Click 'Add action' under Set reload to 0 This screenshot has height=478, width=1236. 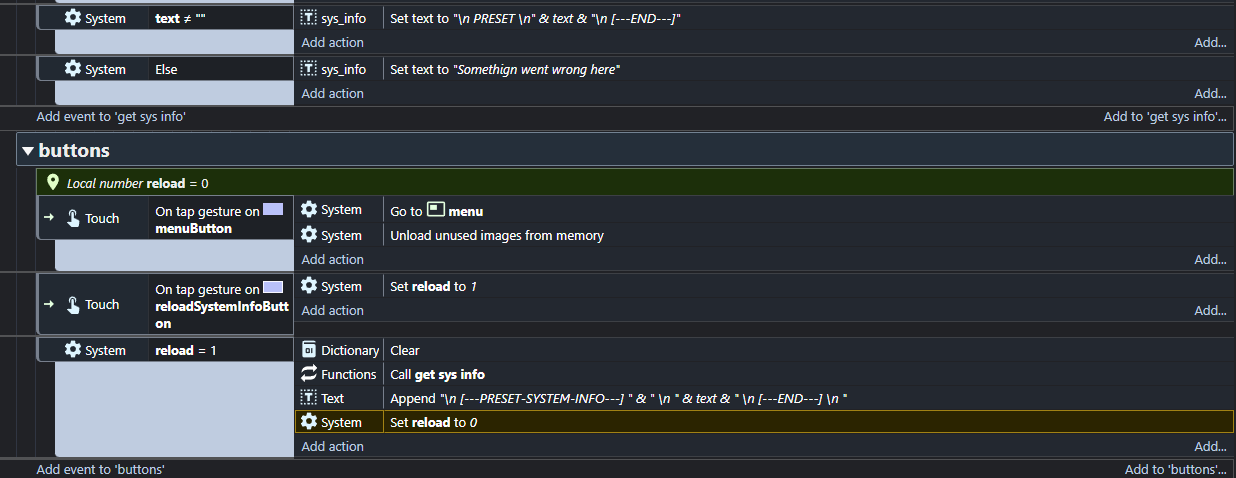(333, 446)
